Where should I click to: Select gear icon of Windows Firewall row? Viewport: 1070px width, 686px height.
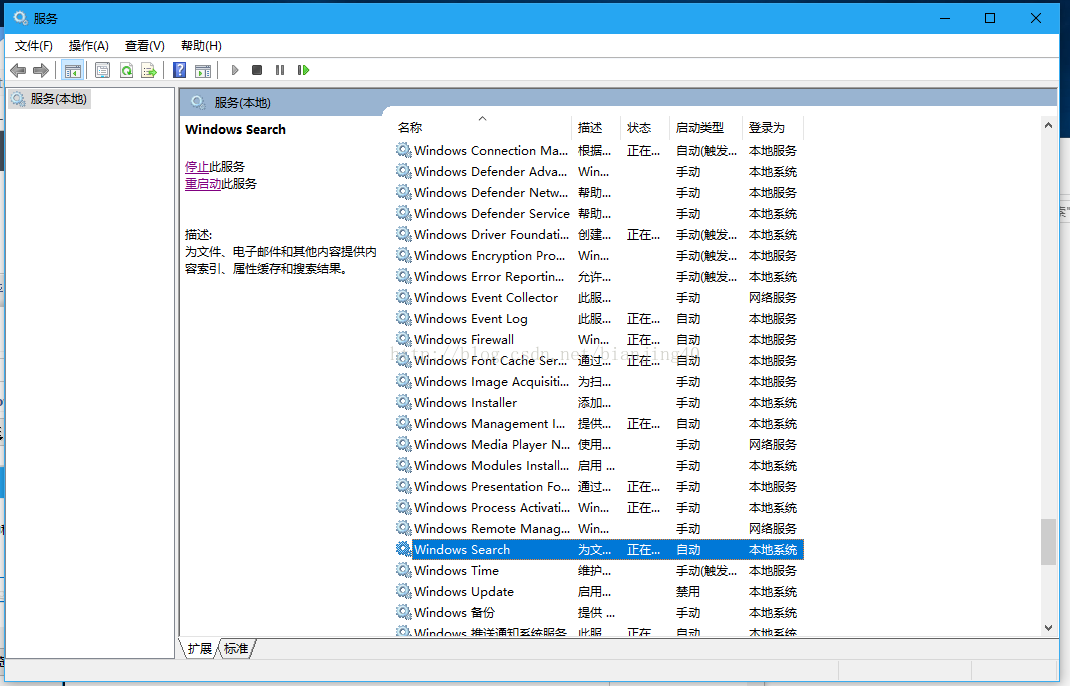pyautogui.click(x=404, y=339)
